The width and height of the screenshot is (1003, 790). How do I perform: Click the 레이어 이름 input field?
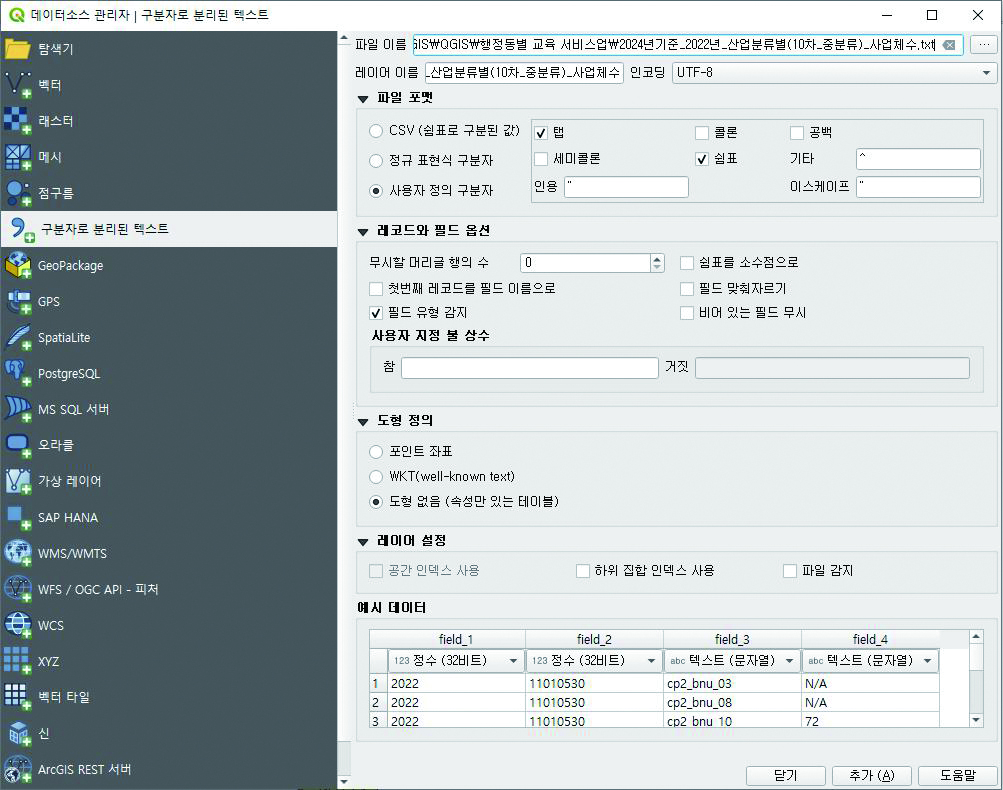[524, 73]
